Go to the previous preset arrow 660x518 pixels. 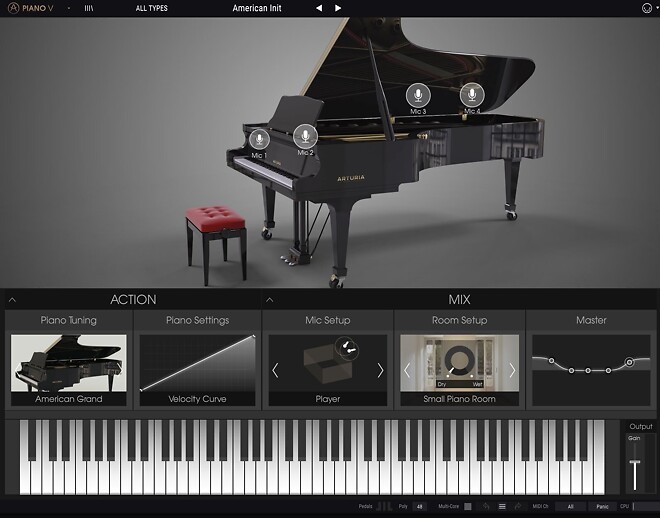point(319,8)
